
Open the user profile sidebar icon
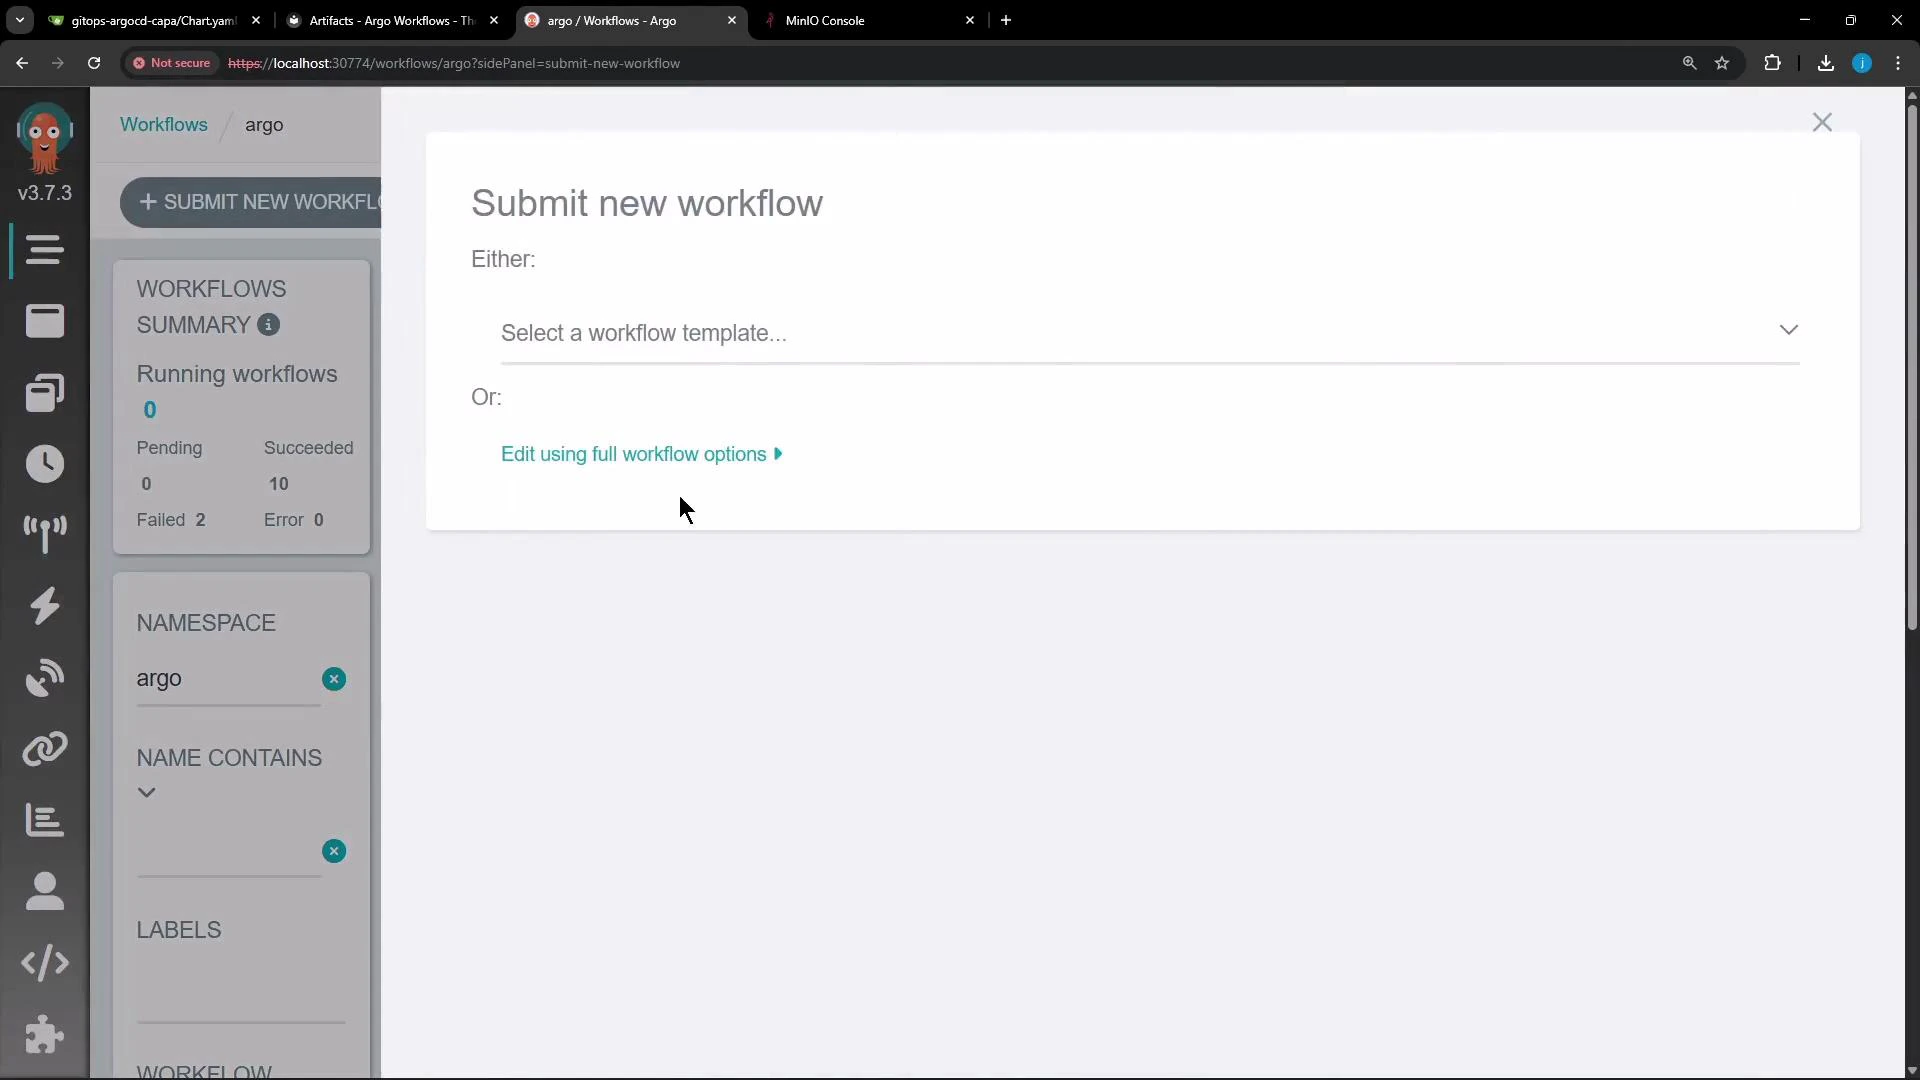click(44, 891)
